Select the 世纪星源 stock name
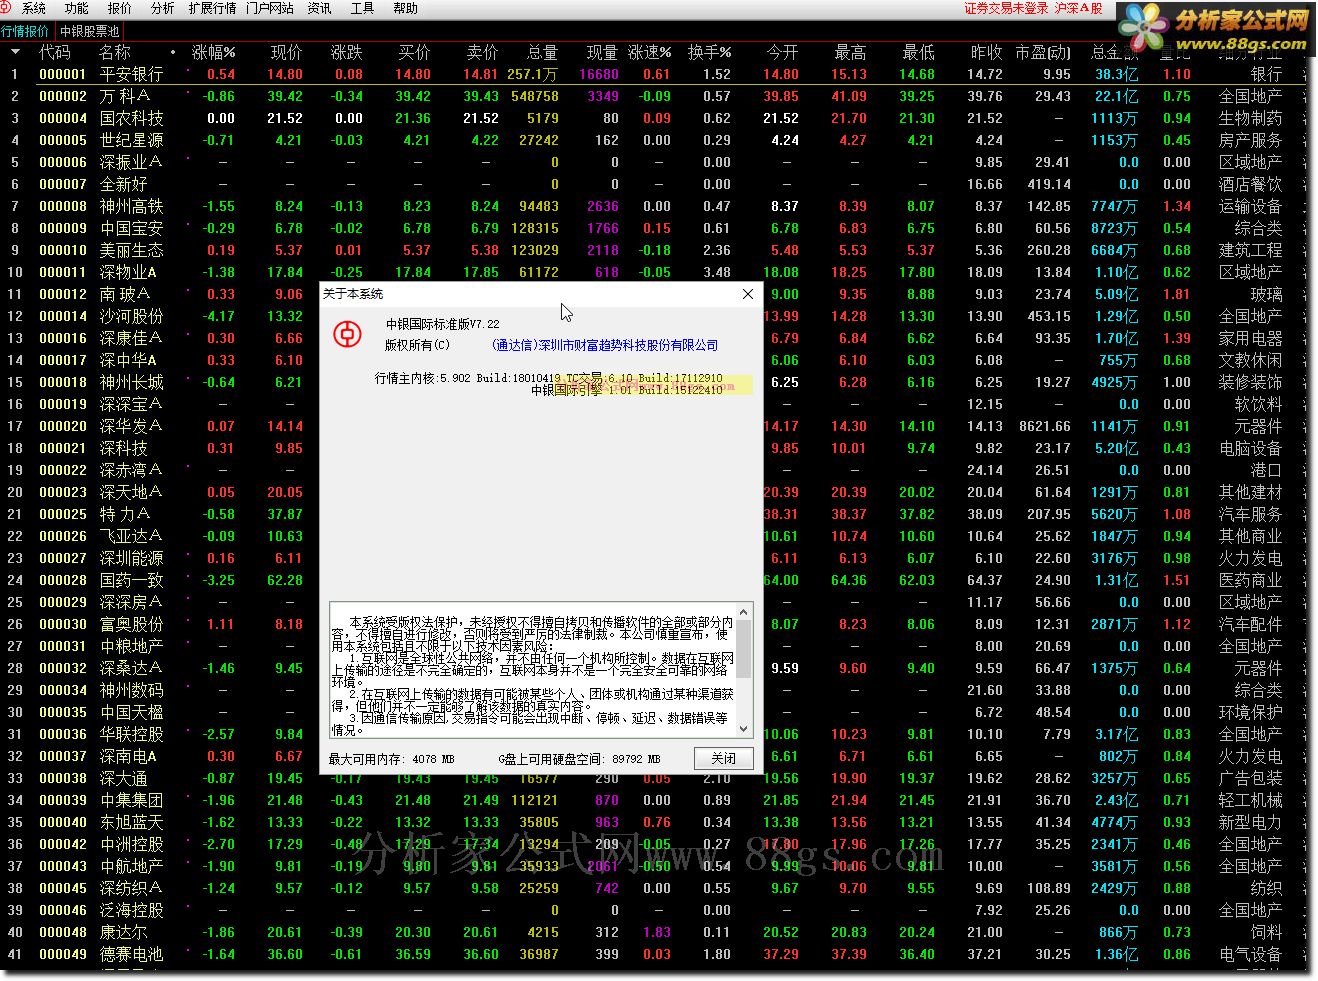Viewport: 1318px width, 981px height. [131, 140]
